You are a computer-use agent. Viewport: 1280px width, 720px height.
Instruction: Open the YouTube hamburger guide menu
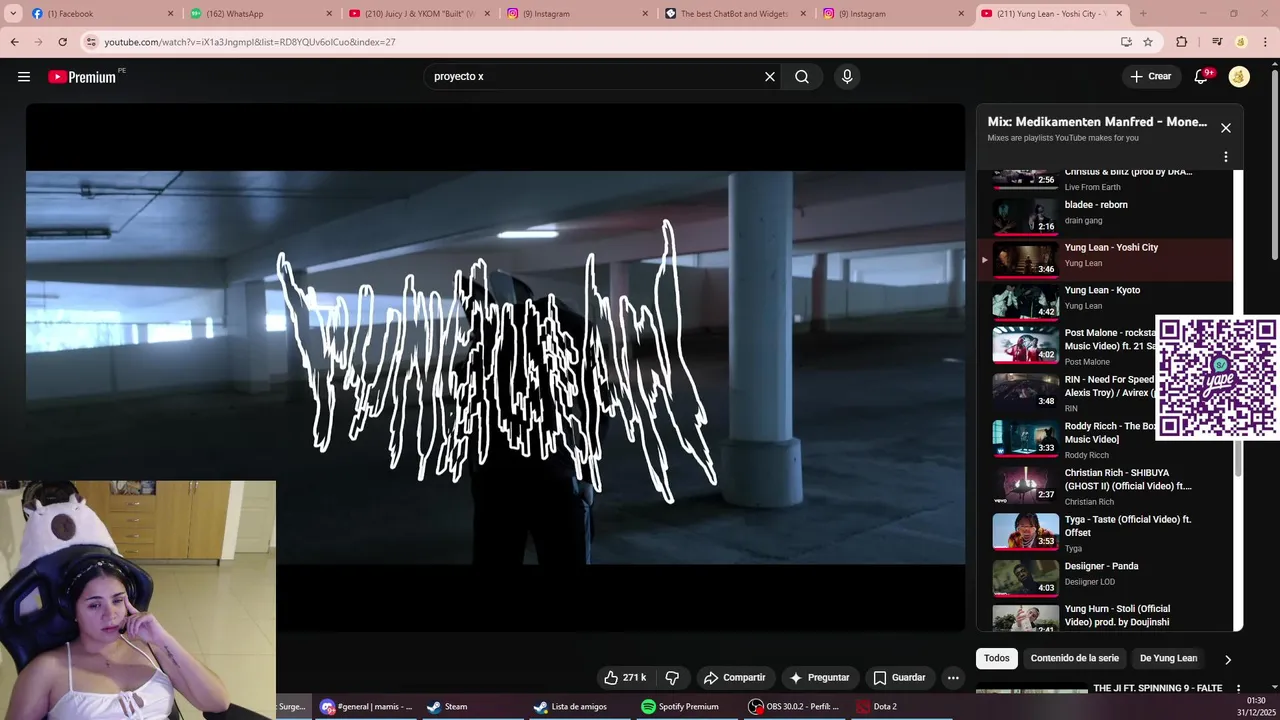[x=24, y=77]
